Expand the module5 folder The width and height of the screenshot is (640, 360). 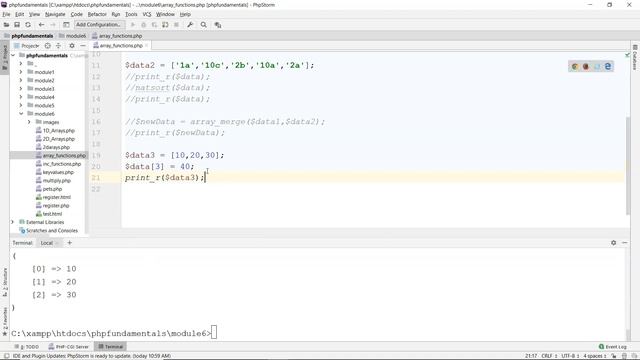pyautogui.click(x=21, y=105)
